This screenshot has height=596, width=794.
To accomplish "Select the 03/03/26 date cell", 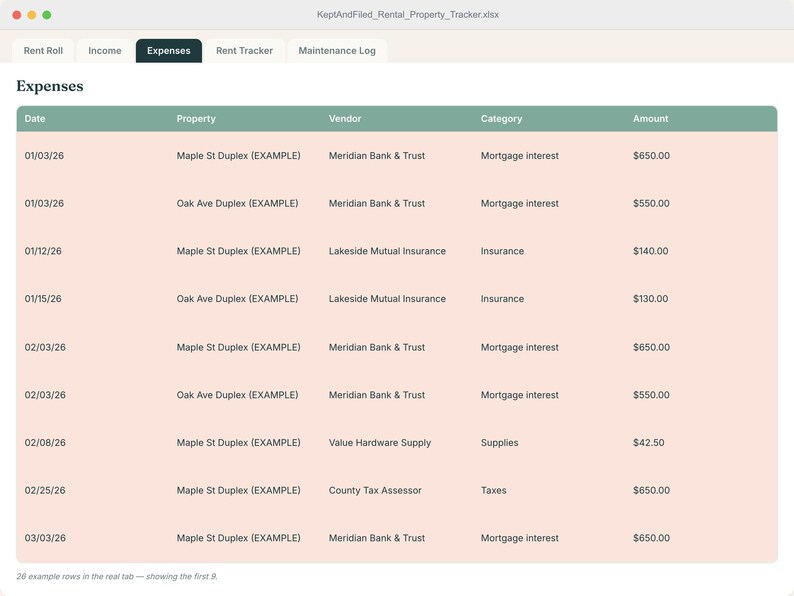I will (x=45, y=538).
